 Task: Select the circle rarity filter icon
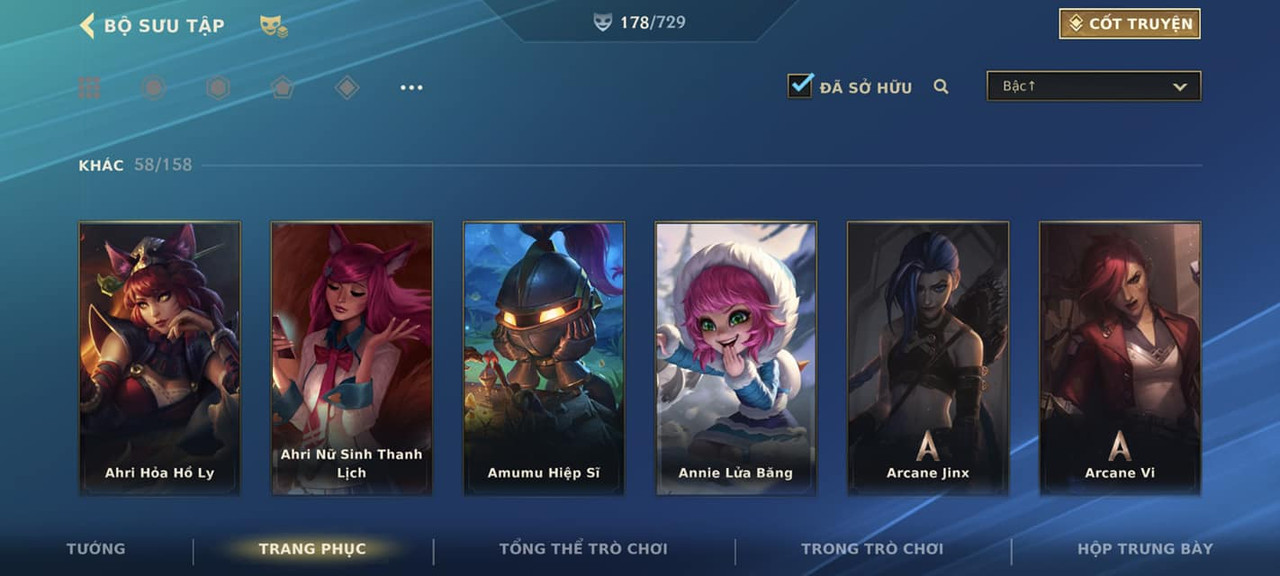coord(153,88)
